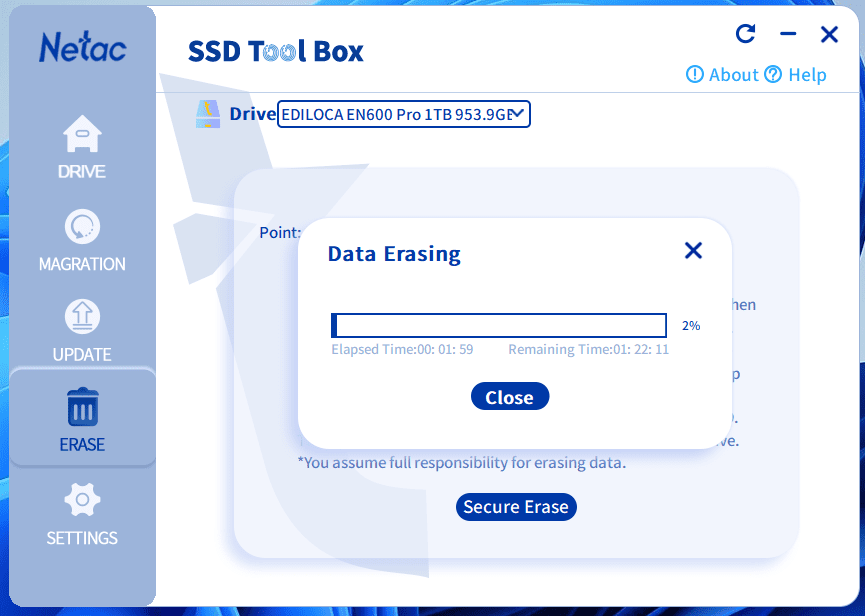This screenshot has width=865, height=616.
Task: Open the DRIVE section in sidebar
Action: (82, 147)
